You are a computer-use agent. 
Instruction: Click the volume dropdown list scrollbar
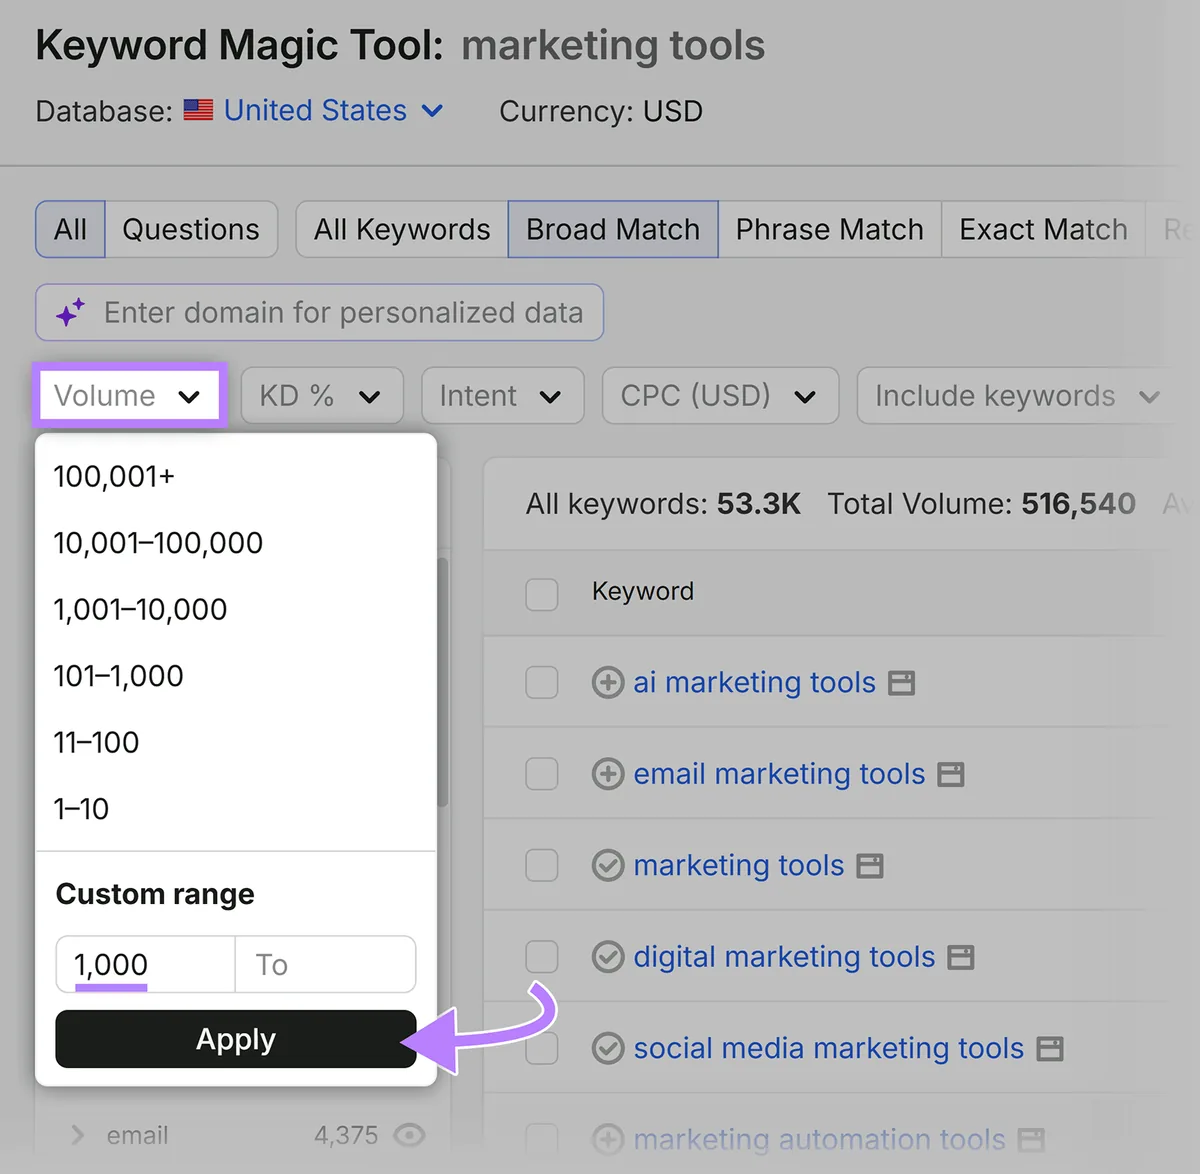442,682
